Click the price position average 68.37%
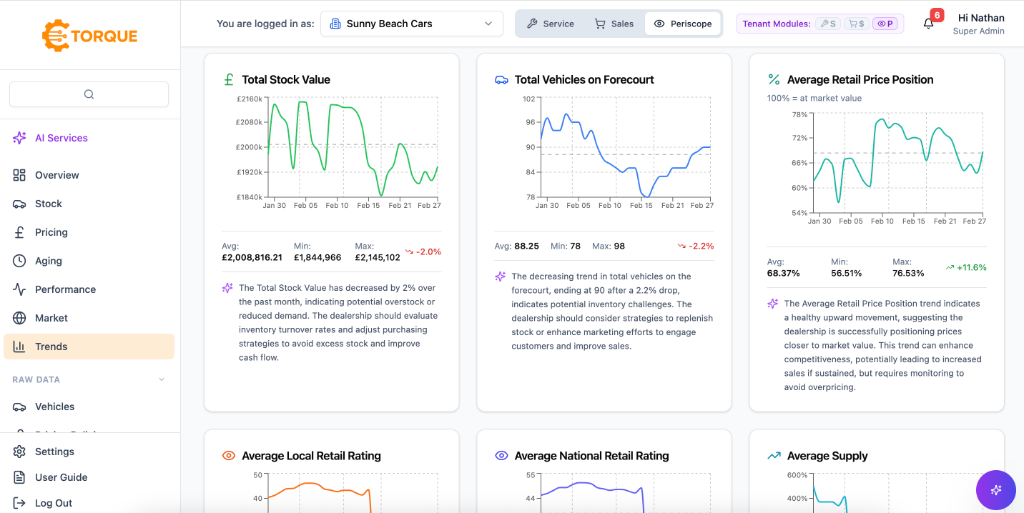Image resolution: width=1024 pixels, height=513 pixels. click(x=783, y=273)
